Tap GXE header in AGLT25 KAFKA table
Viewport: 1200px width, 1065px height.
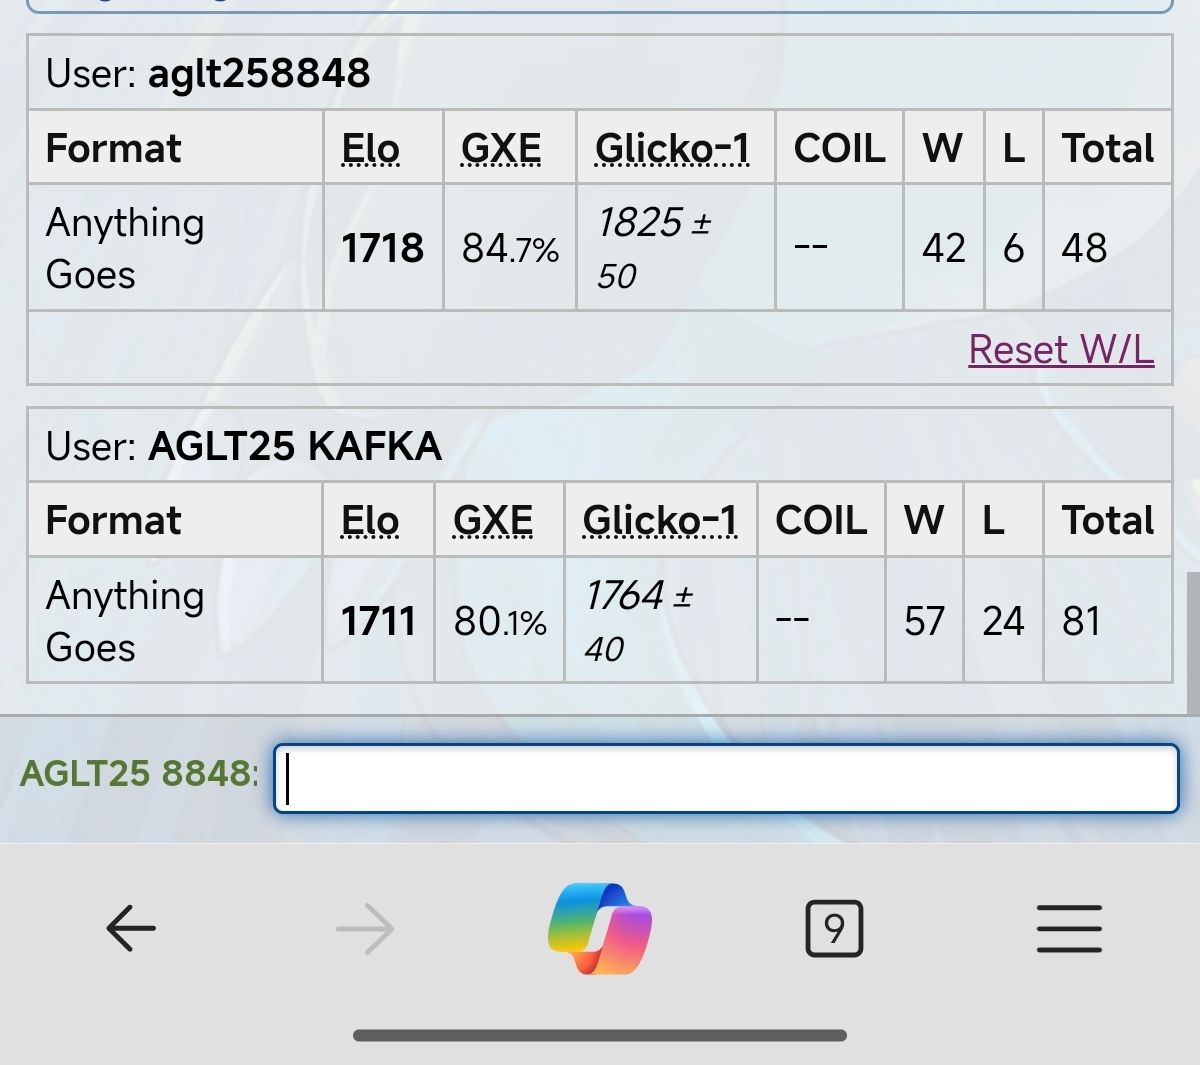point(493,520)
